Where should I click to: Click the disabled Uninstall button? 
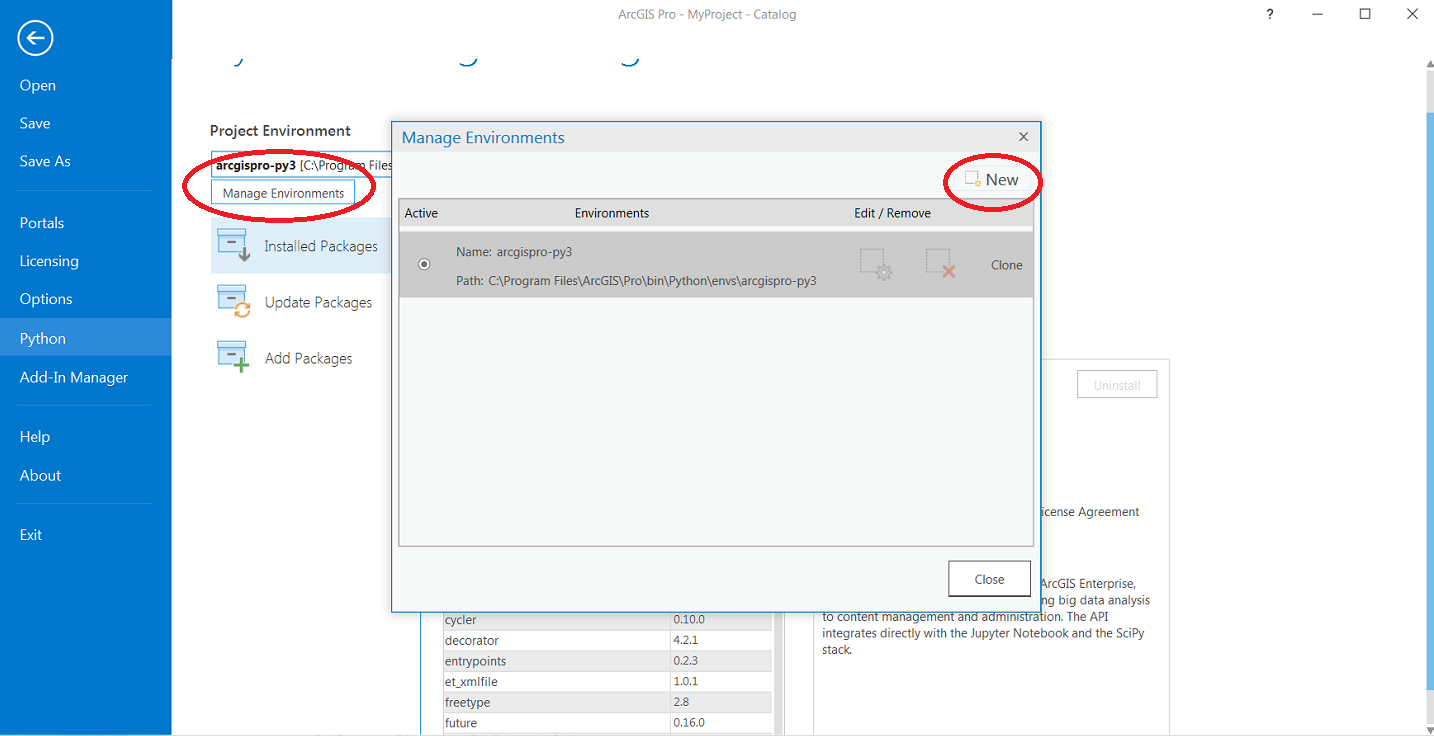[1117, 385]
